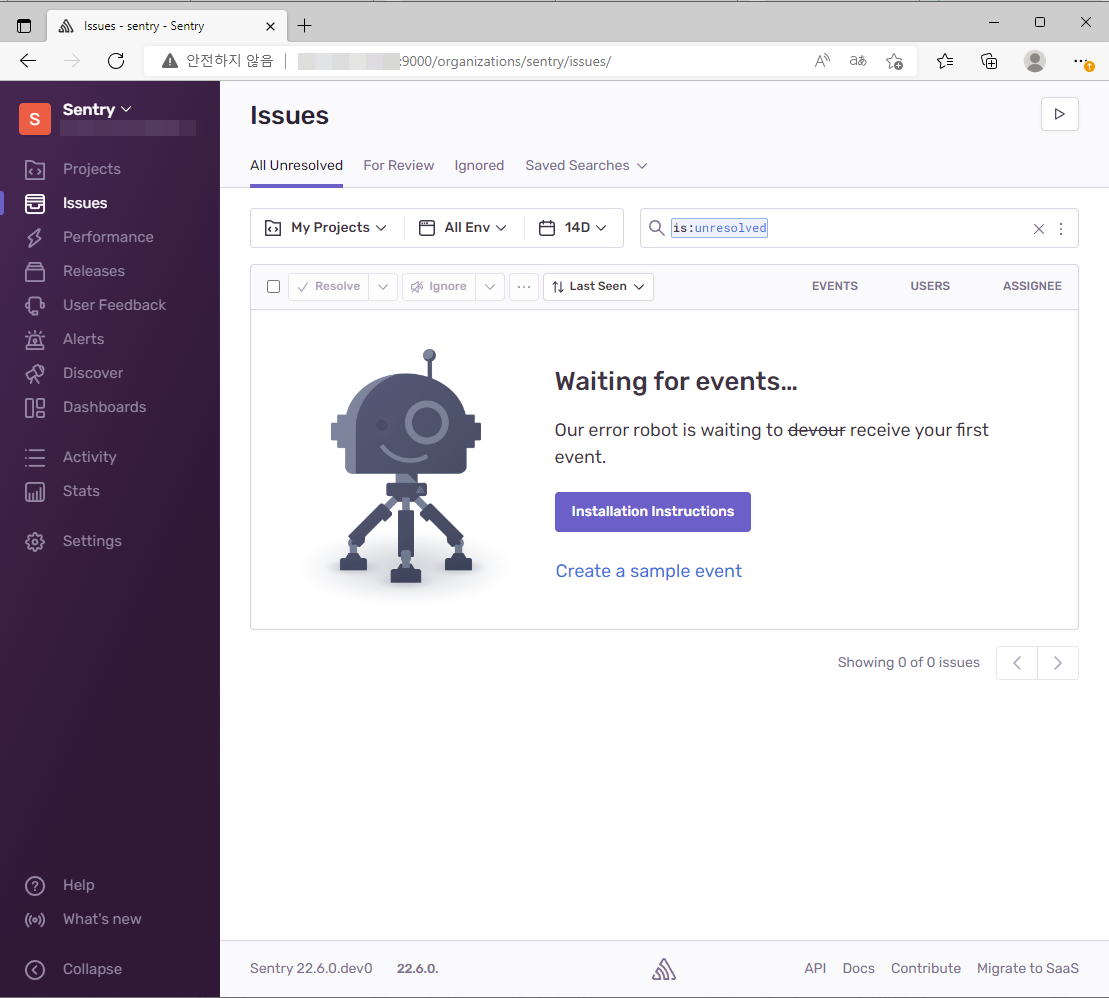The width and height of the screenshot is (1109, 998).
Task: Open the more actions ellipsis button
Action: tap(523, 286)
